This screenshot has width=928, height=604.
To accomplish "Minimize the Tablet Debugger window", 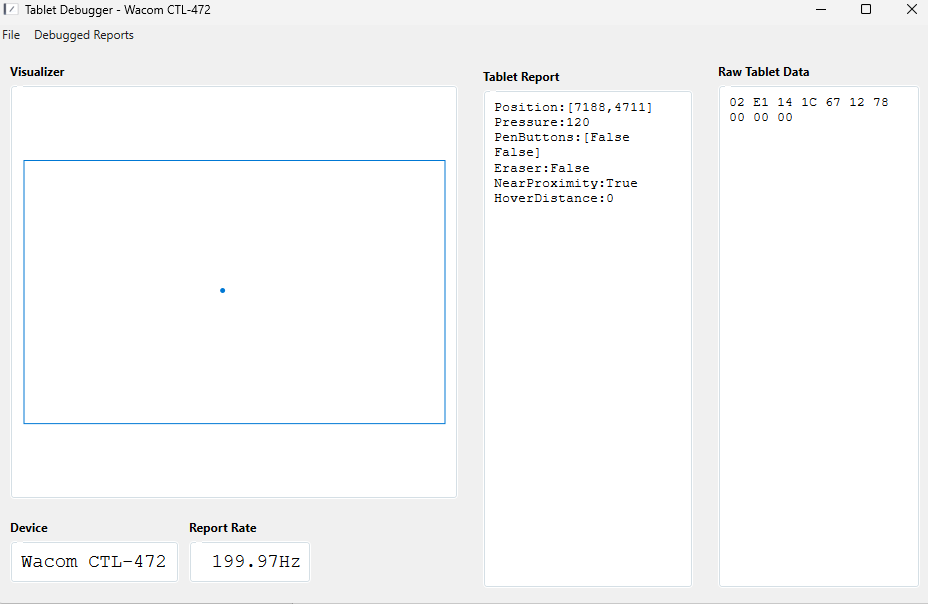I will [x=820, y=9].
